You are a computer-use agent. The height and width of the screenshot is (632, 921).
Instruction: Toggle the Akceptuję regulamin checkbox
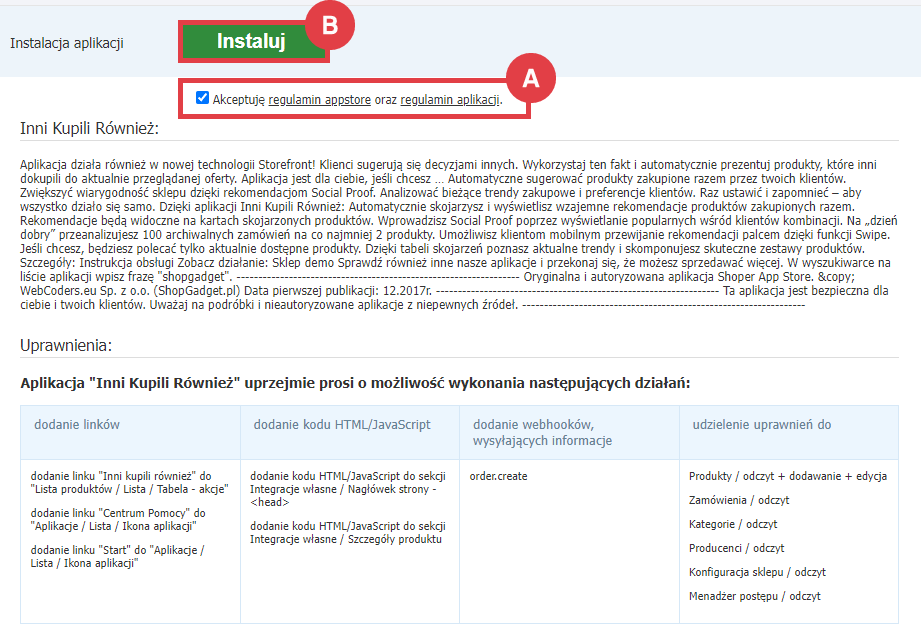click(203, 98)
